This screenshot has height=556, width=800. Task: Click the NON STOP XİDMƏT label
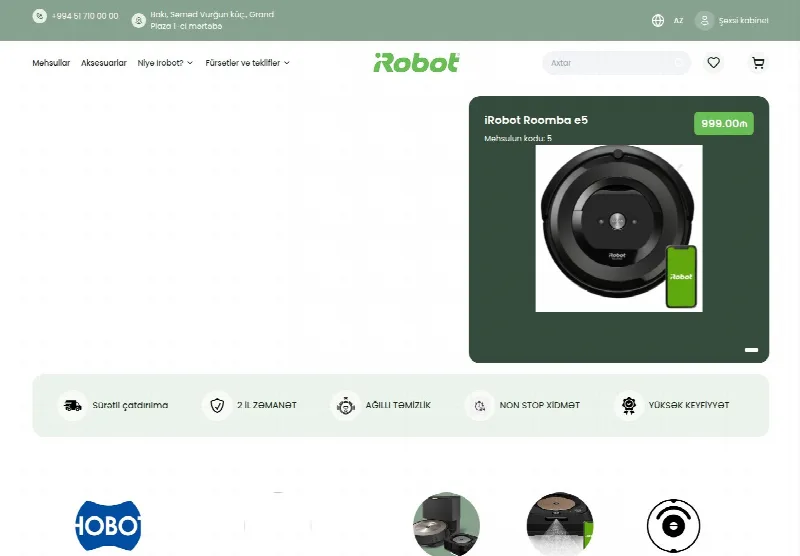point(539,406)
